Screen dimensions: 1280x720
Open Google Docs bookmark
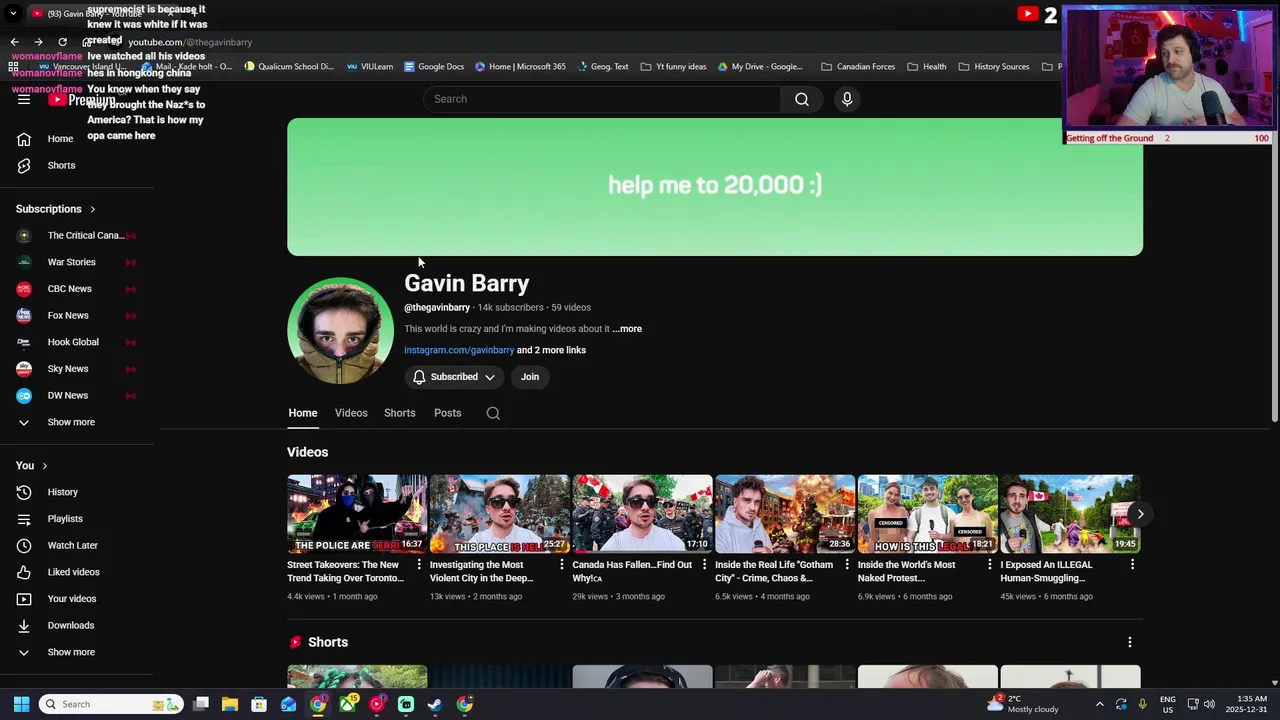coord(434,67)
